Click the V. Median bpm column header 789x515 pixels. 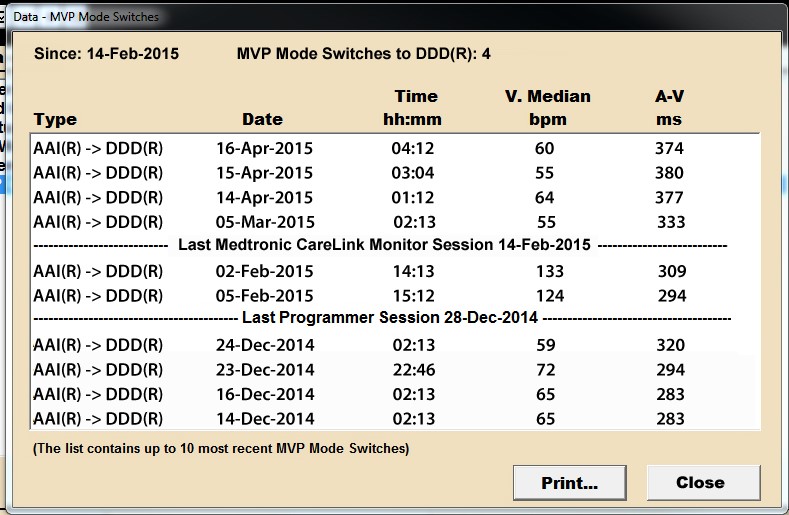[x=548, y=108]
